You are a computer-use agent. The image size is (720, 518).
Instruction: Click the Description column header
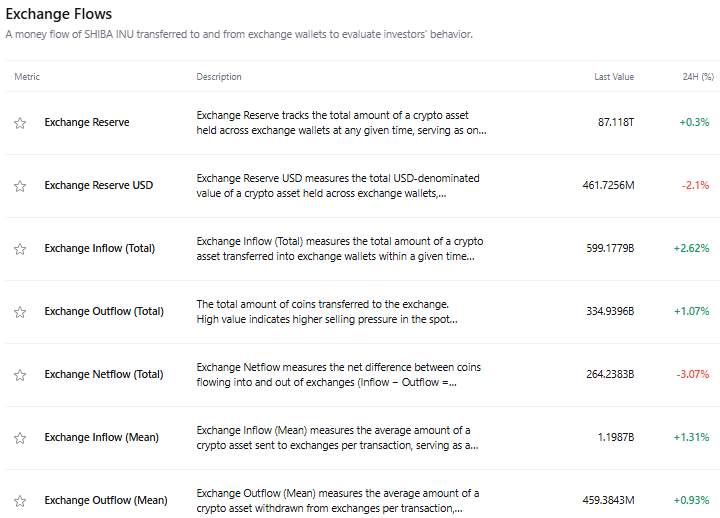[x=219, y=77]
